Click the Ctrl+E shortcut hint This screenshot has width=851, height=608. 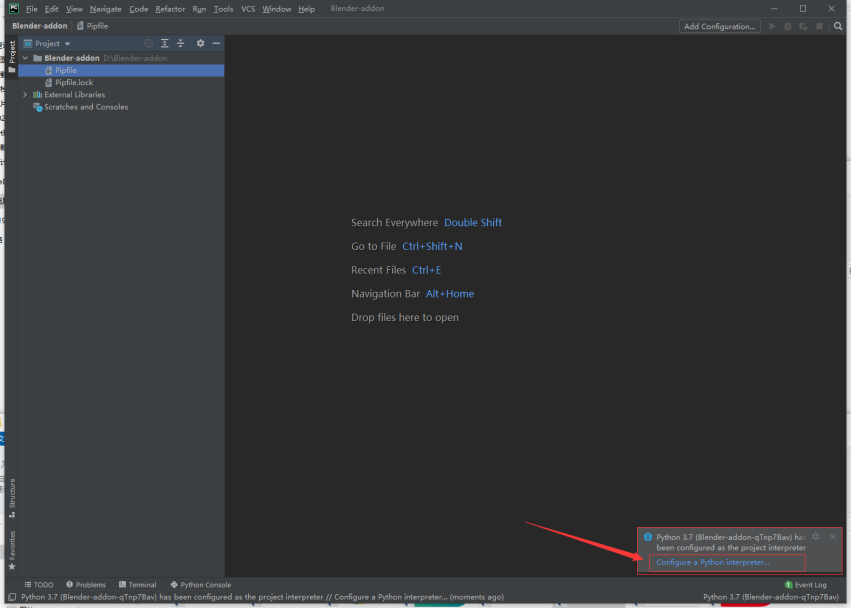[427, 270]
